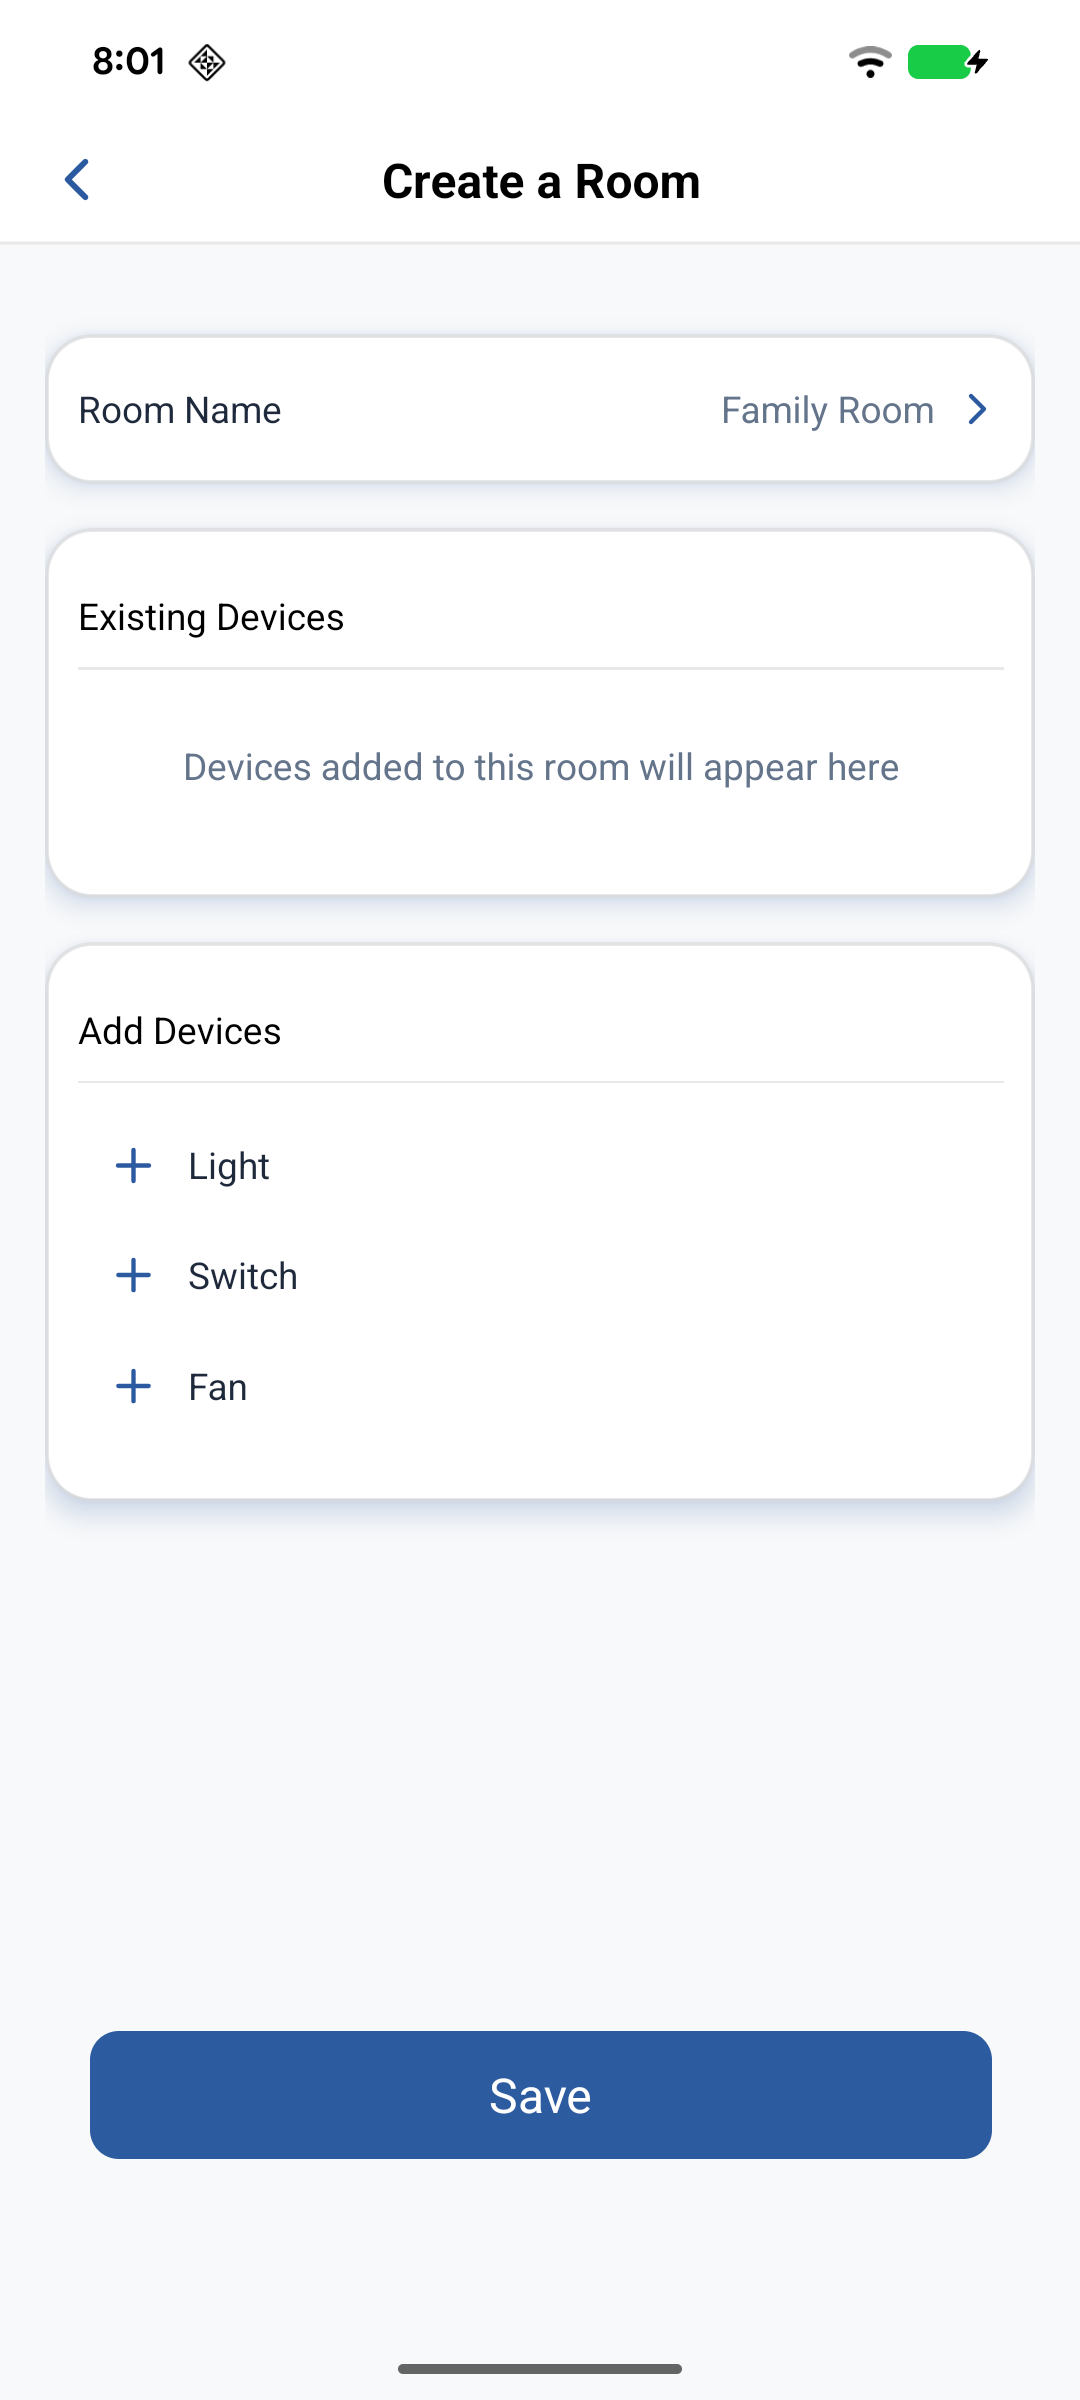Tap the plus icon beside Light
This screenshot has height=2400, width=1080.
pos(133,1166)
